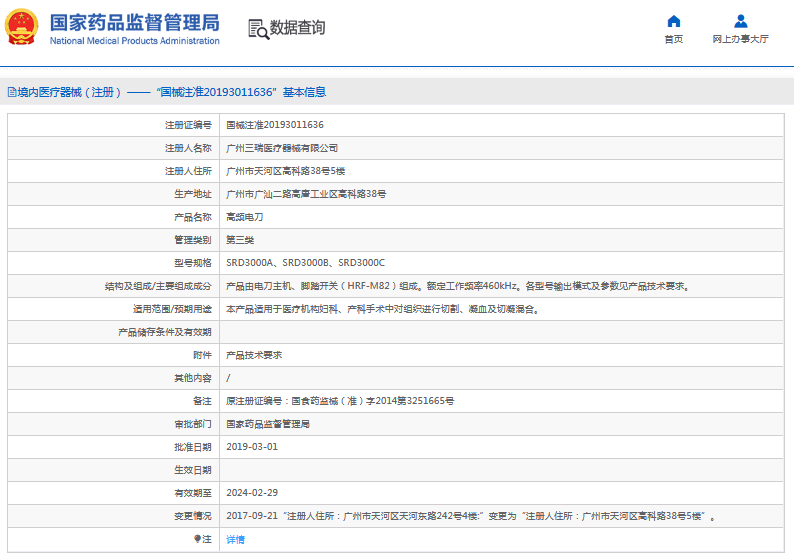Screen dimensions: 794x559
Task: Click the 注册证编号 row label
Action: coord(188,125)
